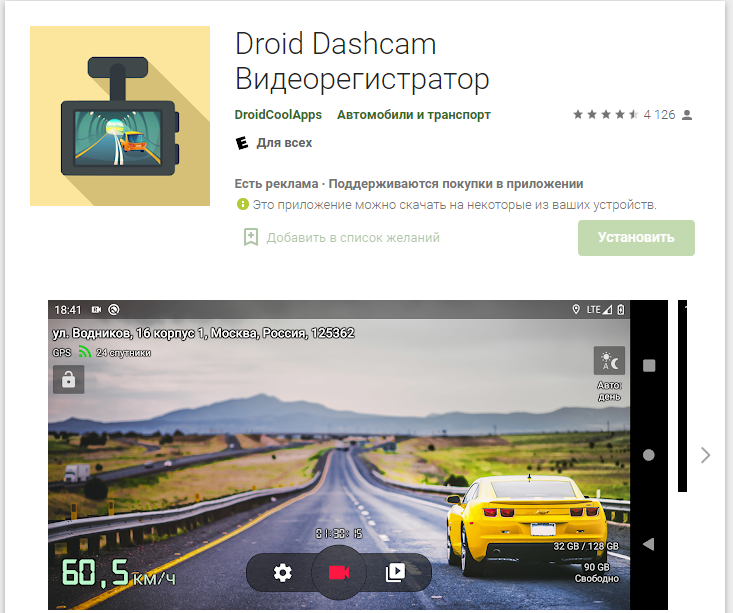Screen dimensions: 733x613
Task: Click the 4 126 reviews count
Action: [x=659, y=115]
